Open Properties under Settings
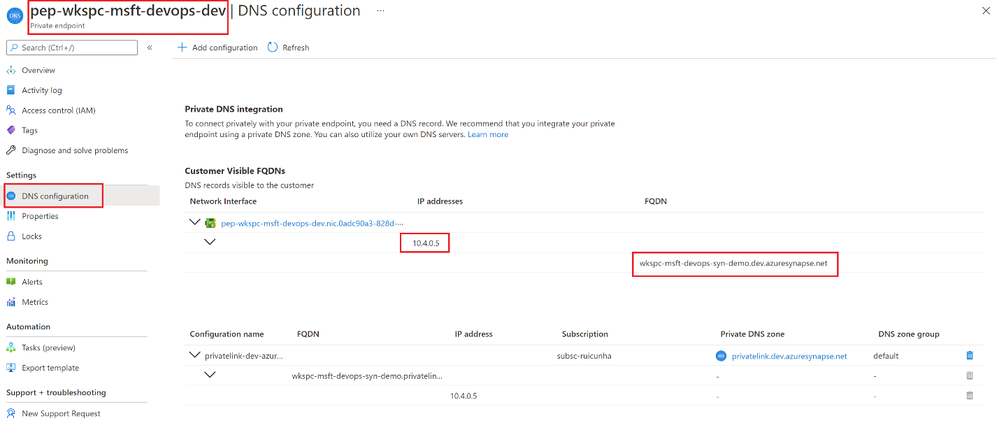Image resolution: width=999 pixels, height=437 pixels. click(x=40, y=216)
